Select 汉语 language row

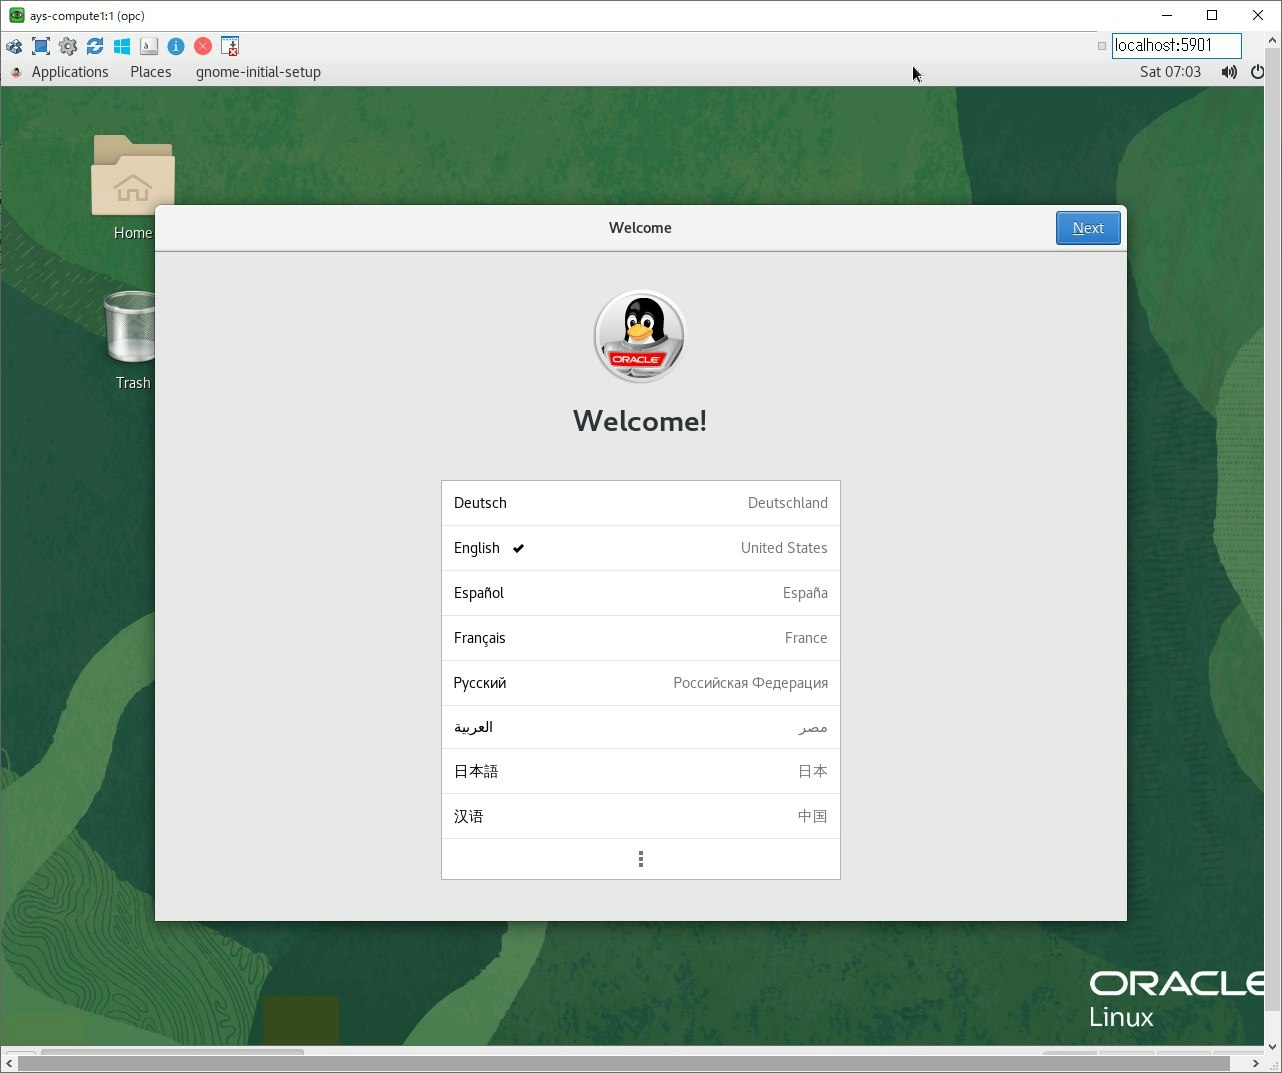tap(641, 816)
